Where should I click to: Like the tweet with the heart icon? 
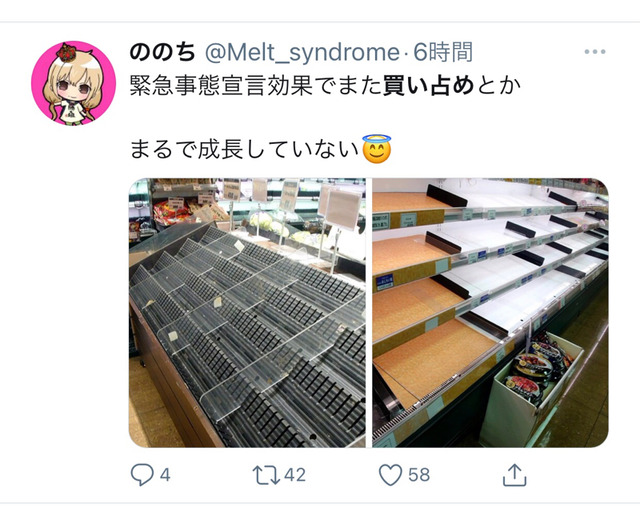click(391, 475)
